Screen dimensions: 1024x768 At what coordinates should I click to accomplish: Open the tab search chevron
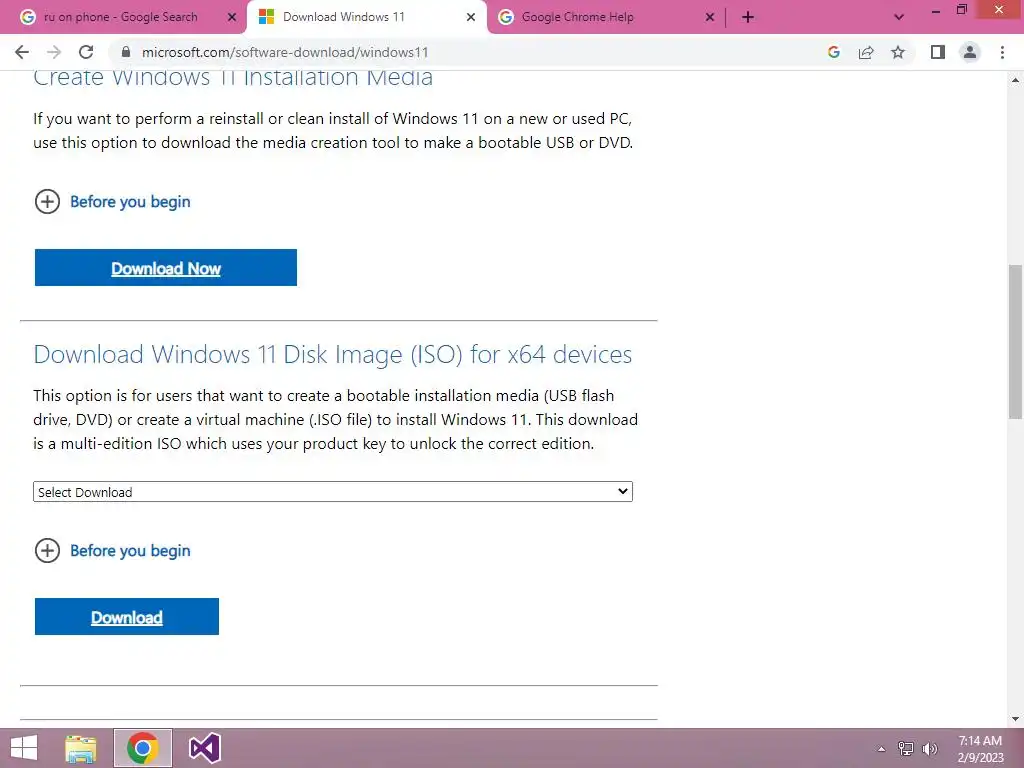click(899, 17)
